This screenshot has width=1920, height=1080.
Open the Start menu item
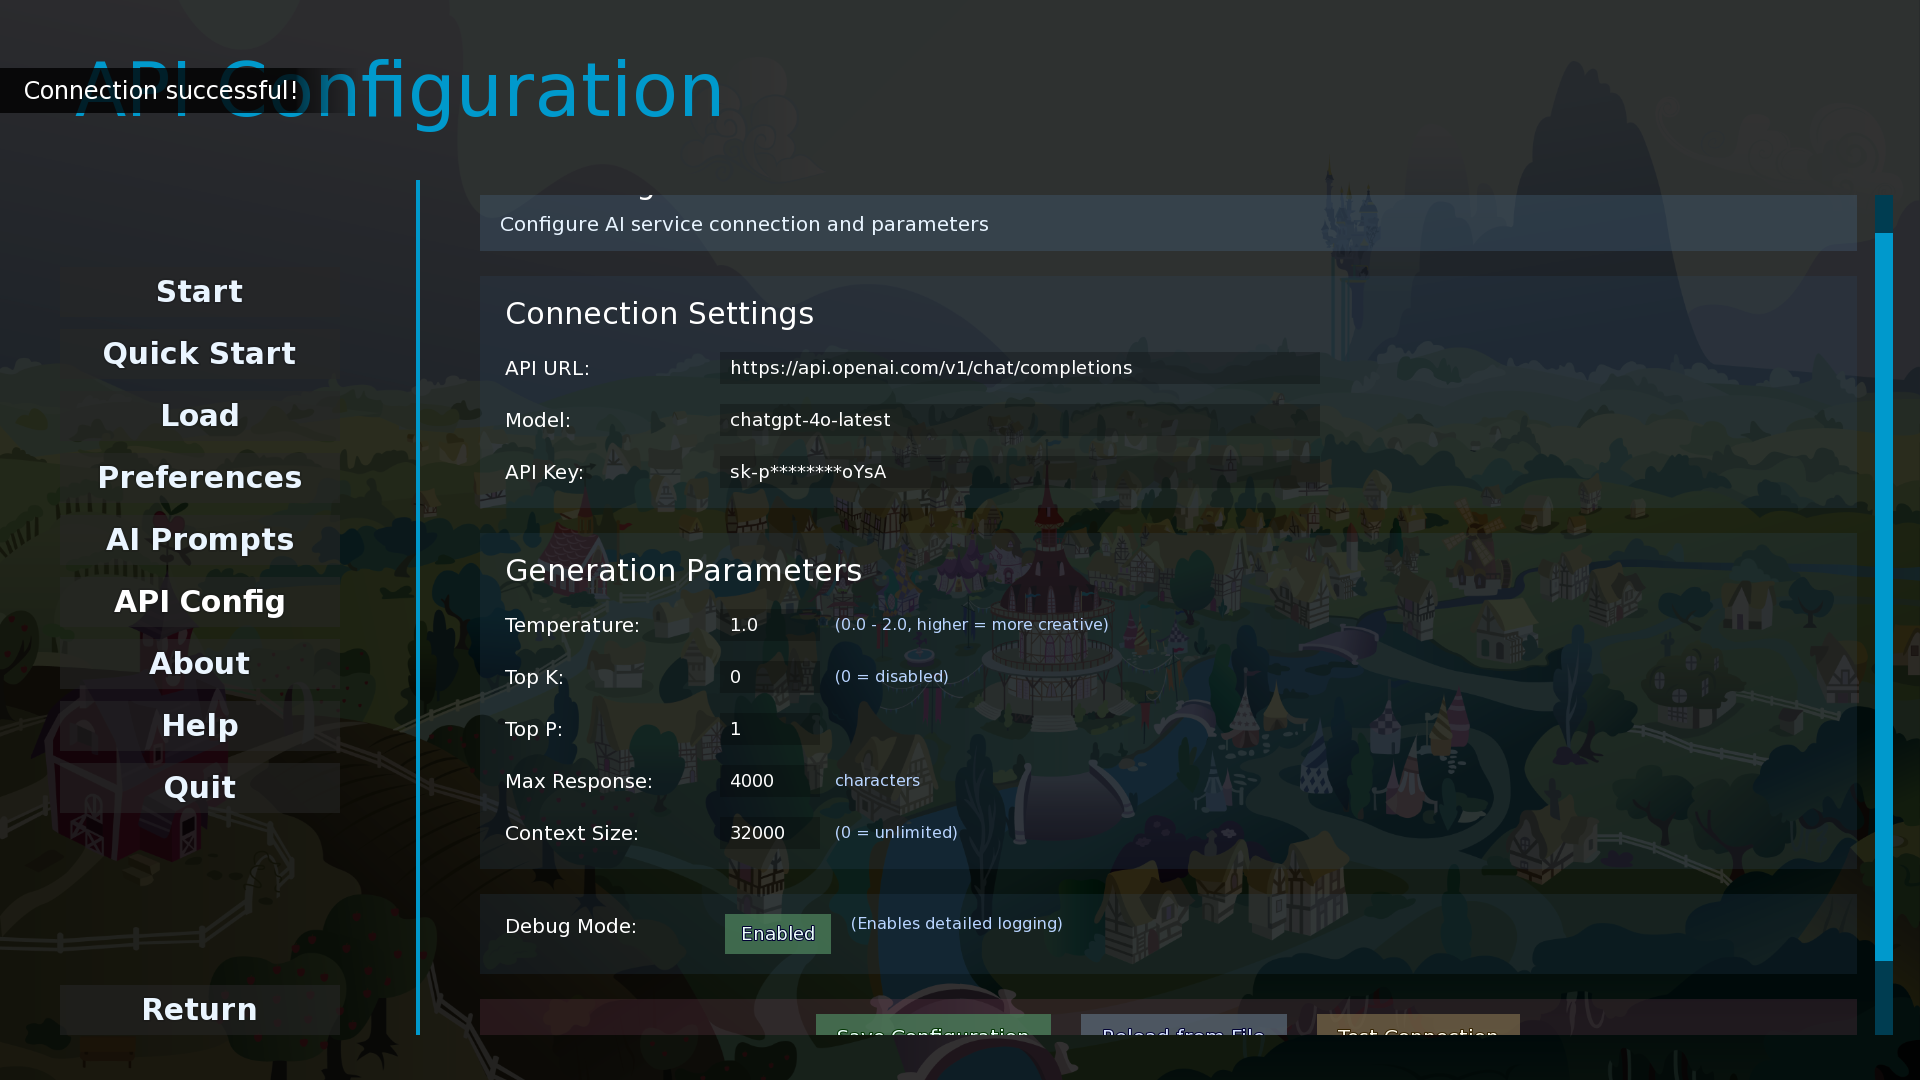click(x=199, y=292)
